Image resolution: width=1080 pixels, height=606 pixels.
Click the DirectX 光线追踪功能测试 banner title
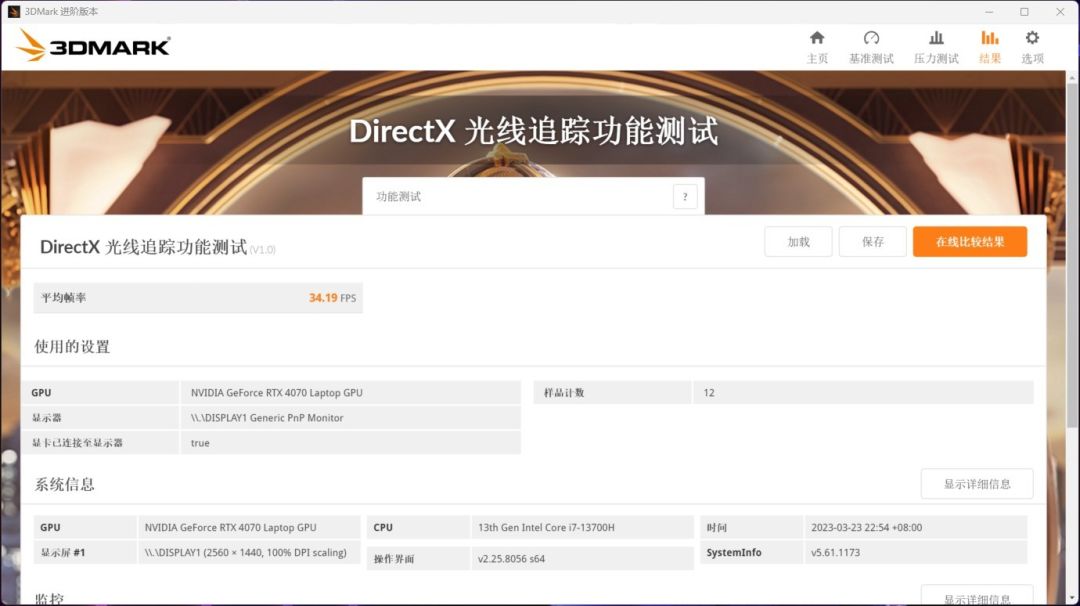point(534,131)
